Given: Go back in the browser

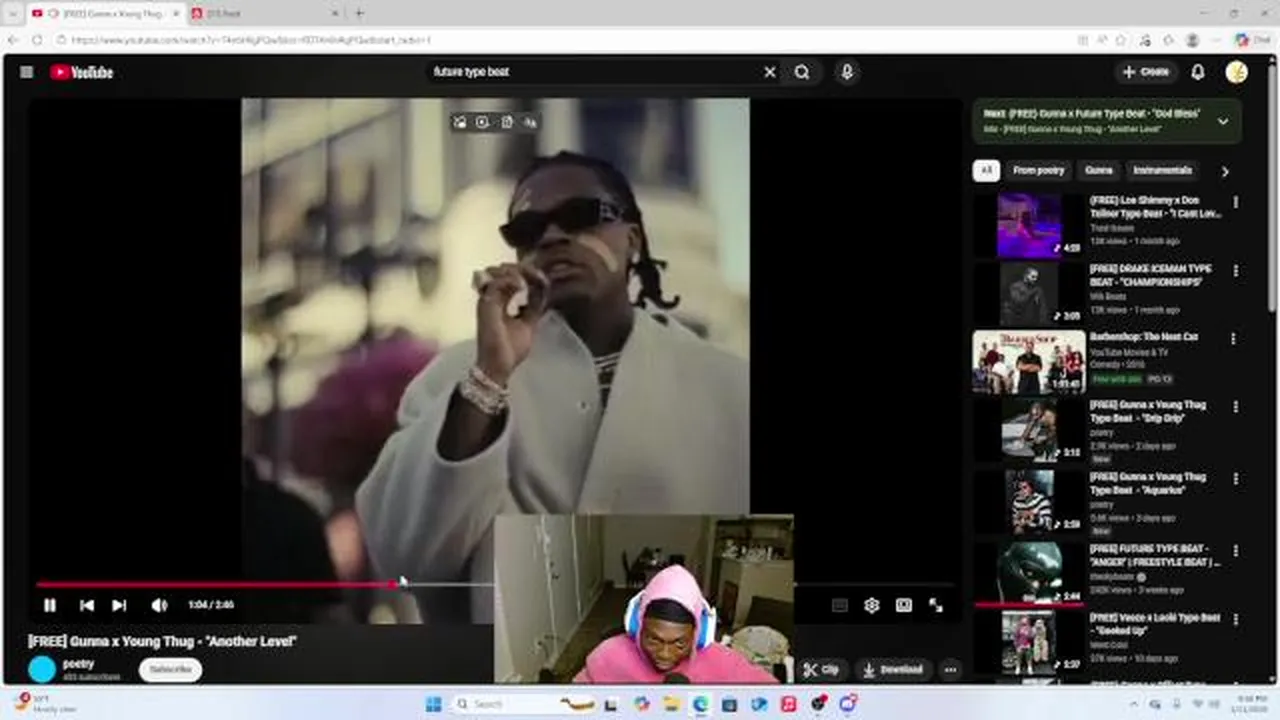Looking at the screenshot, I should coord(13,40).
